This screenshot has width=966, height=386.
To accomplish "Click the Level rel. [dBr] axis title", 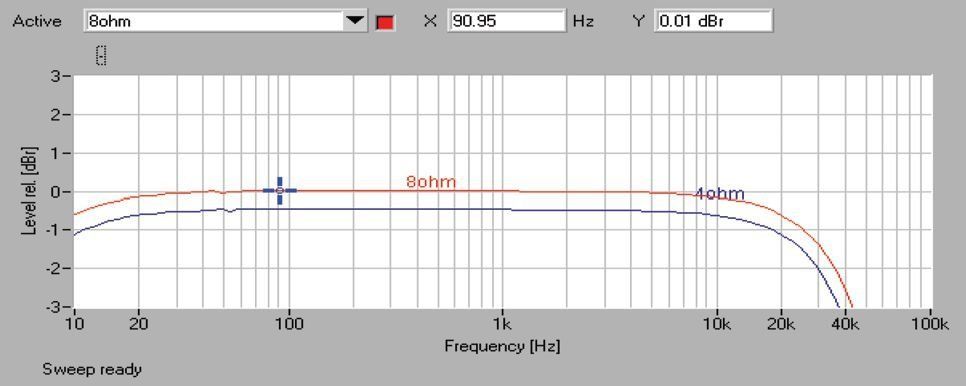I will 29,190.
